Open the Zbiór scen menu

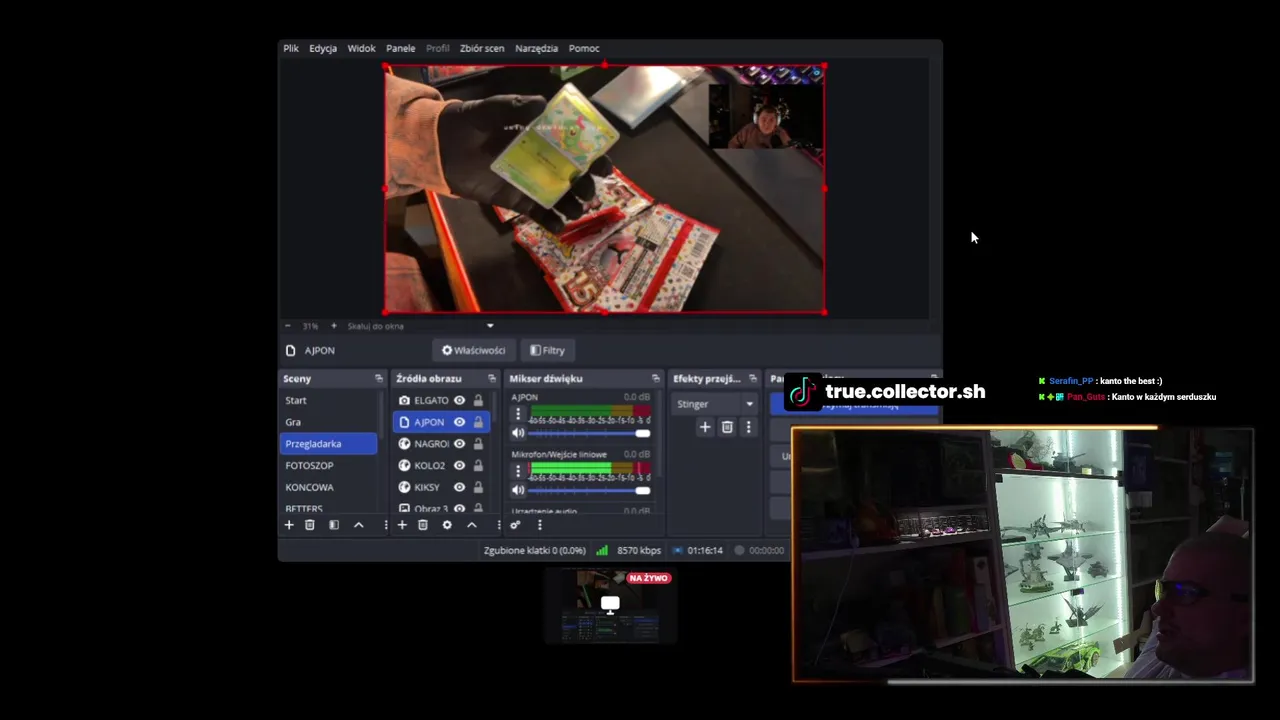(x=482, y=48)
